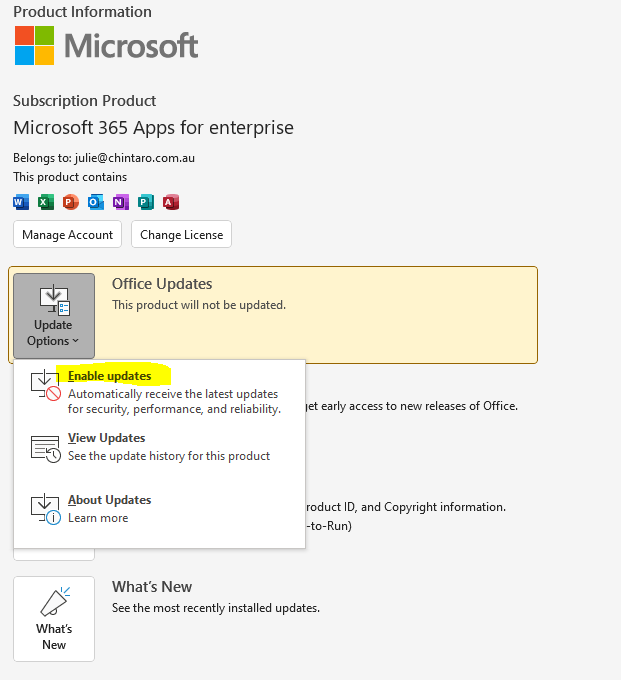Click 'See the most recently installed updates.'
Image resolution: width=621 pixels, height=680 pixels.
coord(216,608)
